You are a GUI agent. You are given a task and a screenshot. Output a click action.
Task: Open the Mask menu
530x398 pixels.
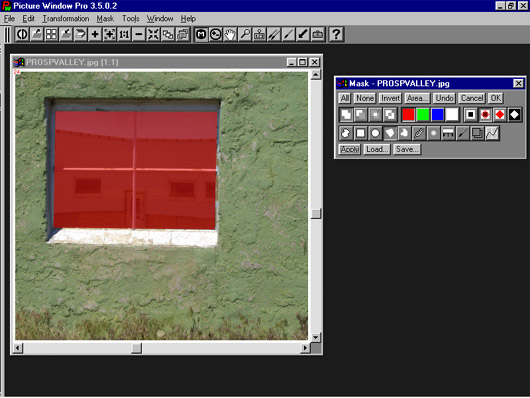coord(105,19)
